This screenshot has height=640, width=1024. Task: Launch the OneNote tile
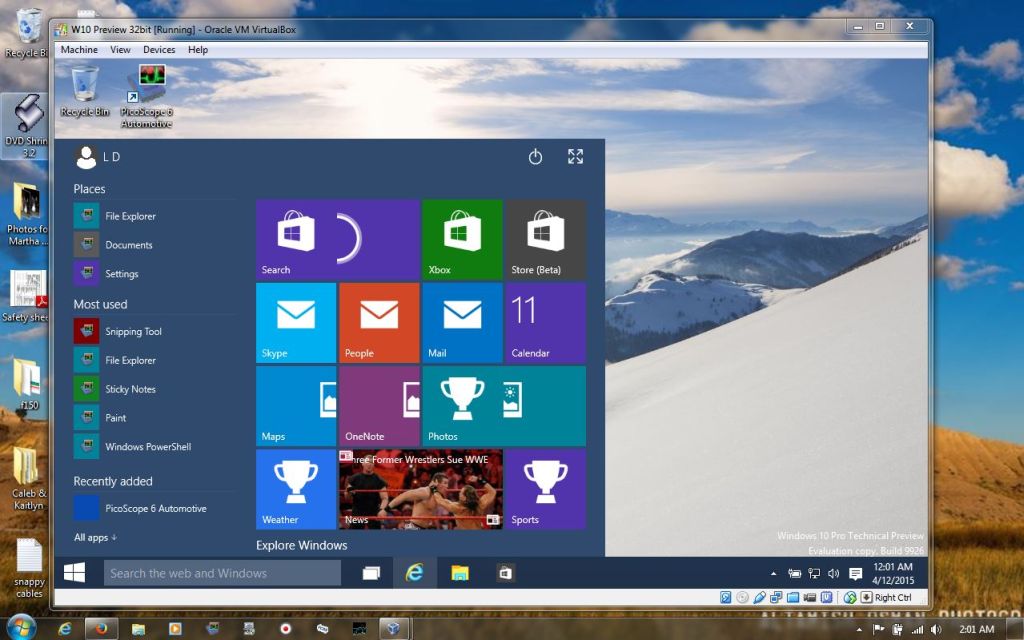[x=379, y=406]
